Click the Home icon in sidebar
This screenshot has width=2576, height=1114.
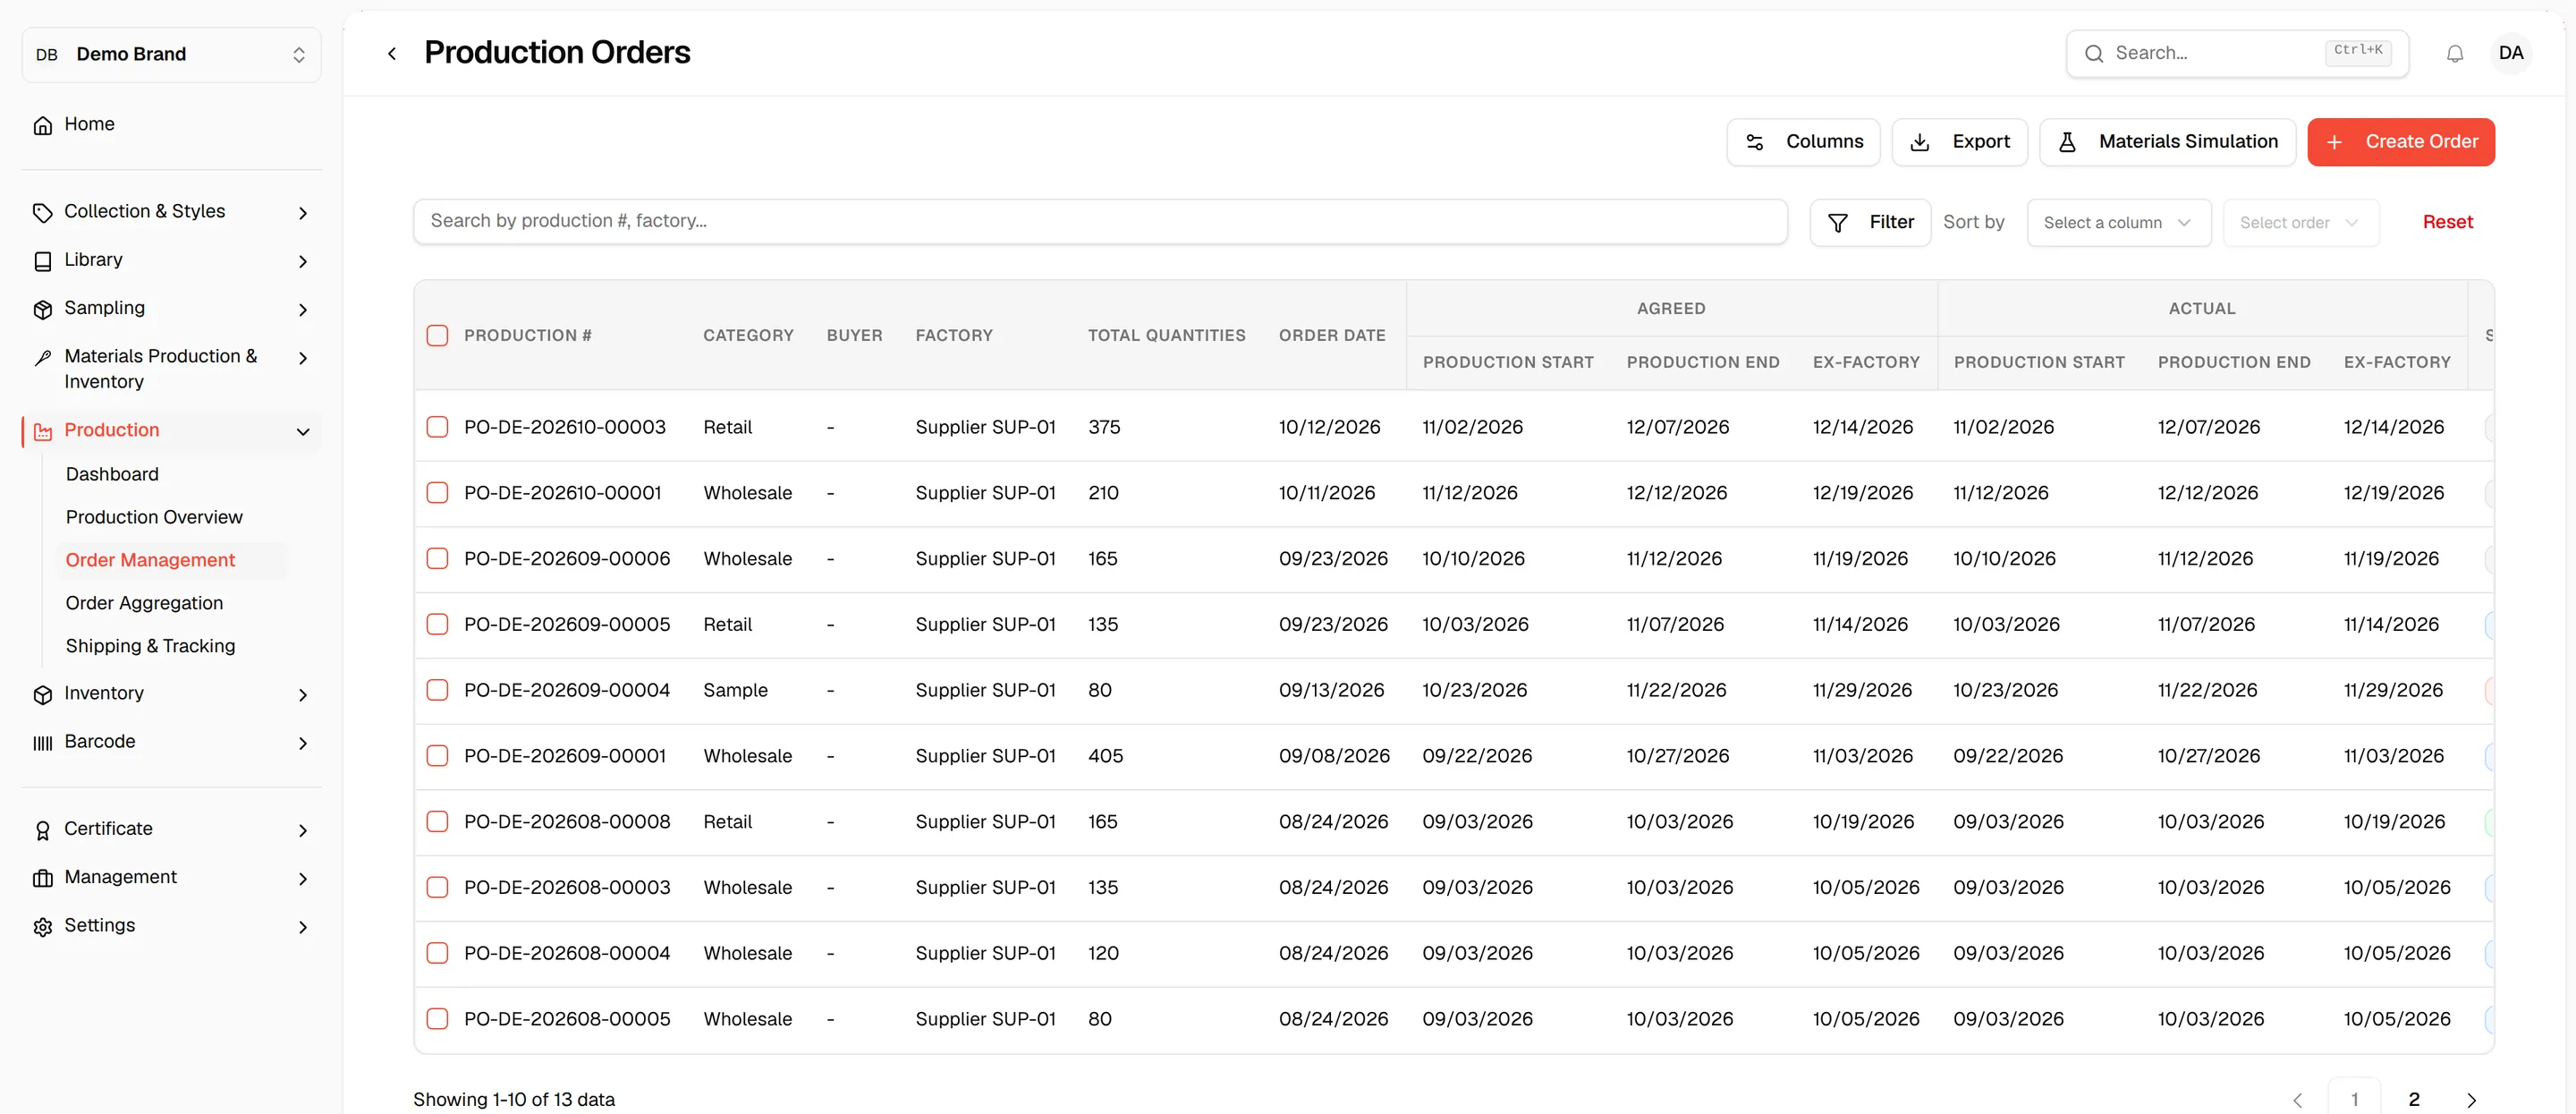tap(43, 125)
